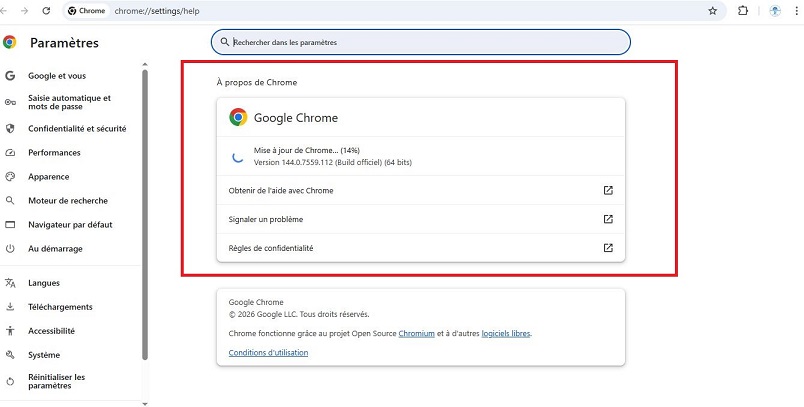Click the Mise à jour de Chrome… (14%) text
This screenshot has width=804, height=407.
[x=307, y=150]
